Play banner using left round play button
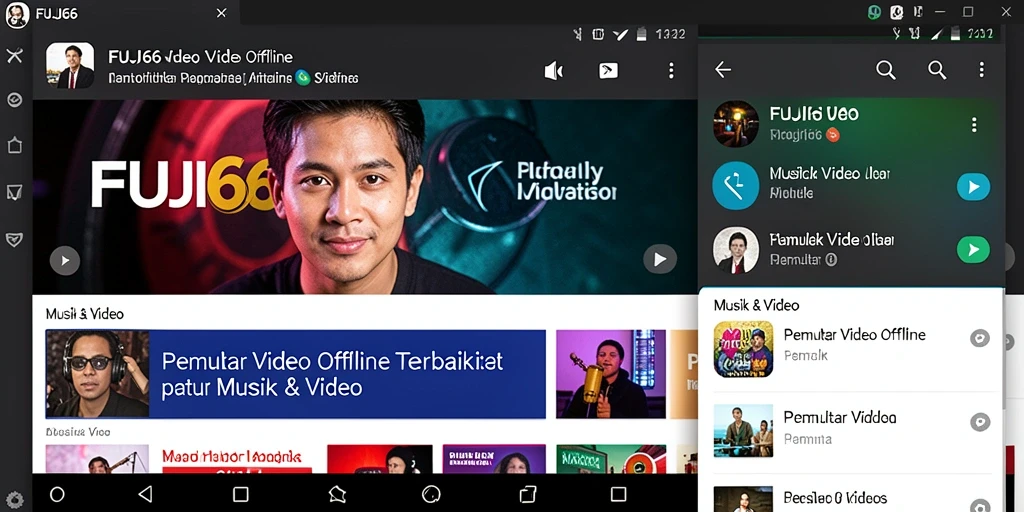Screen dimensions: 1024x512 65,261
